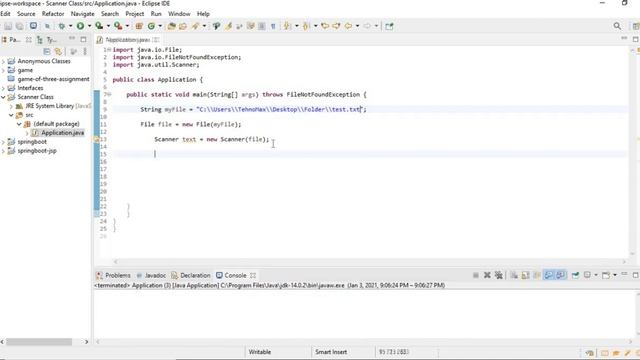This screenshot has width=640, height=360.
Task: Click the Pin Console icon
Action: click(576, 276)
